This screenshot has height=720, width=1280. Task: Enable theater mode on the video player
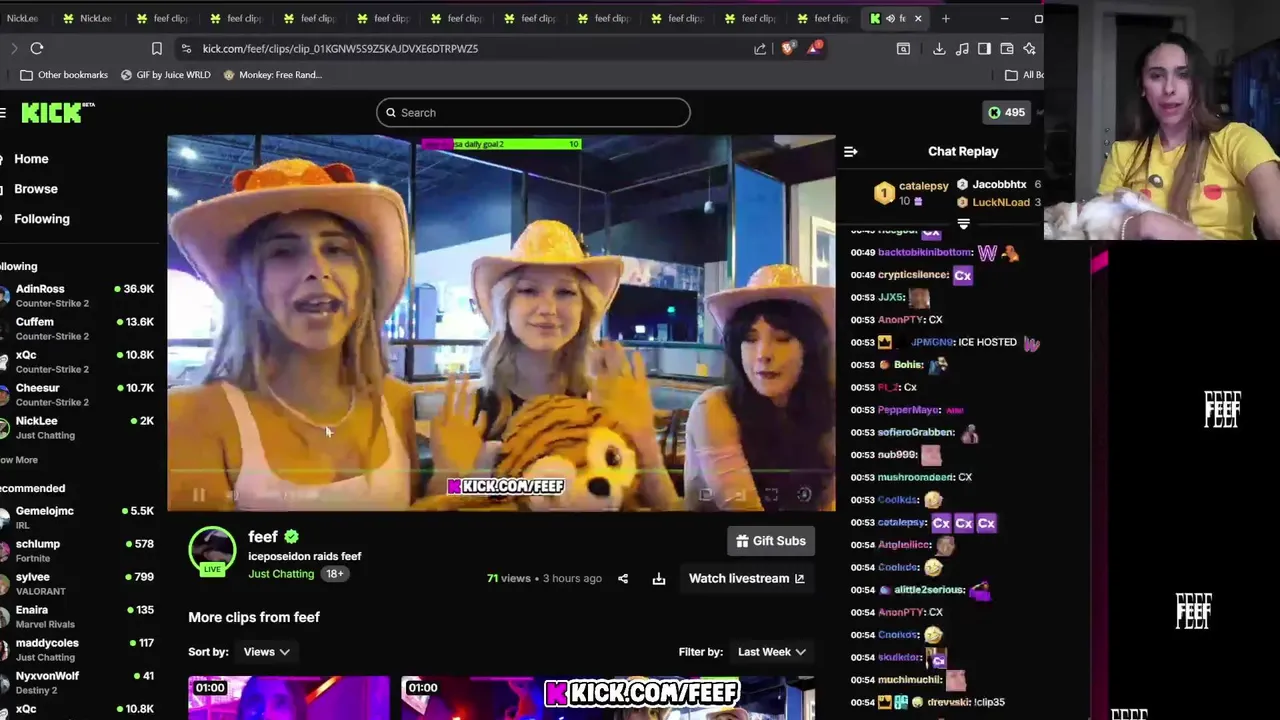coord(738,494)
